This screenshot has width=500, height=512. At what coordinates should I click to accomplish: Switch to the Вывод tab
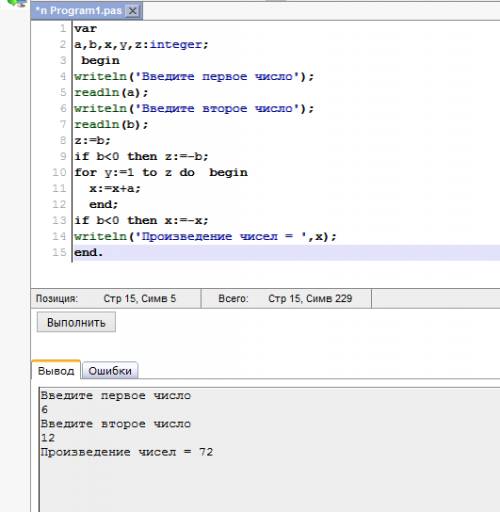click(x=56, y=370)
